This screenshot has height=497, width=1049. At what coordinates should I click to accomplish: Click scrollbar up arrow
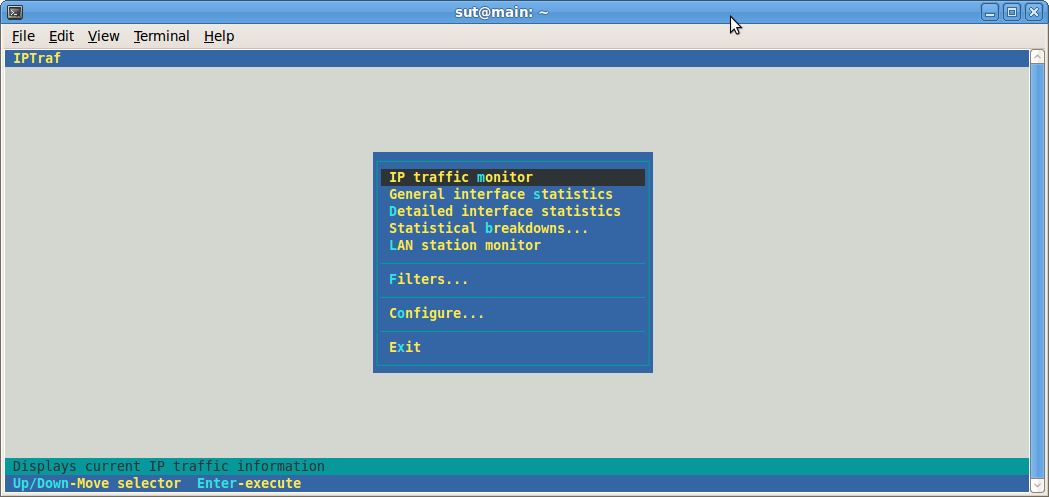1037,56
